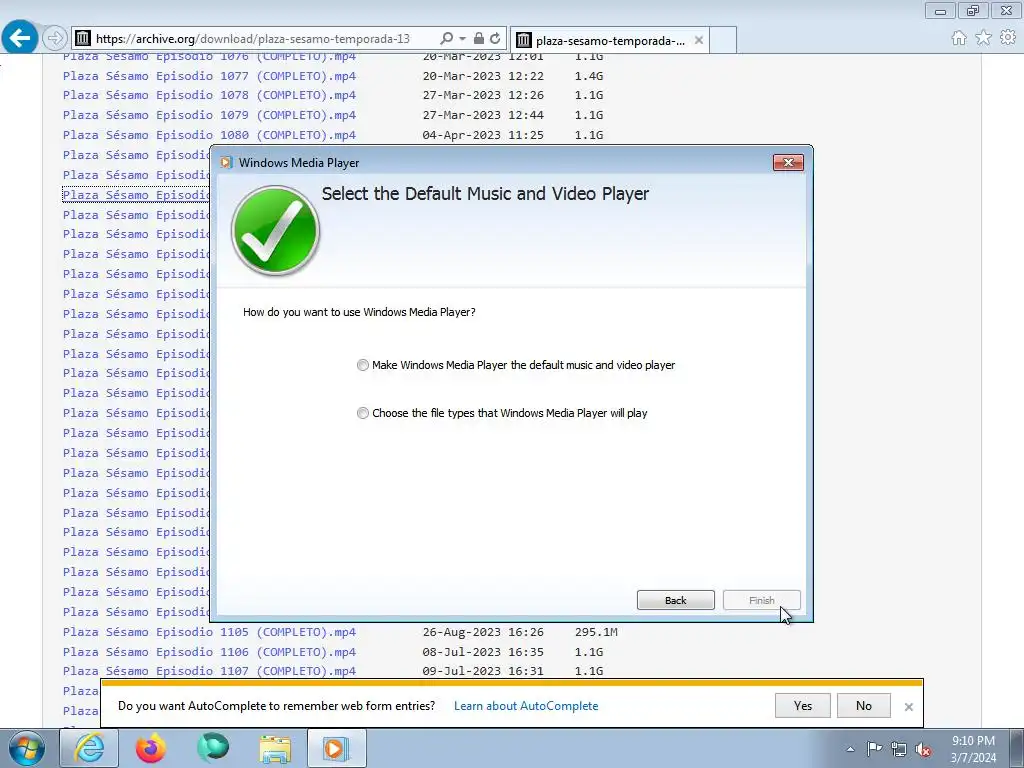Click the How do you want to use question text
The height and width of the screenshot is (768, 1024).
tap(359, 312)
